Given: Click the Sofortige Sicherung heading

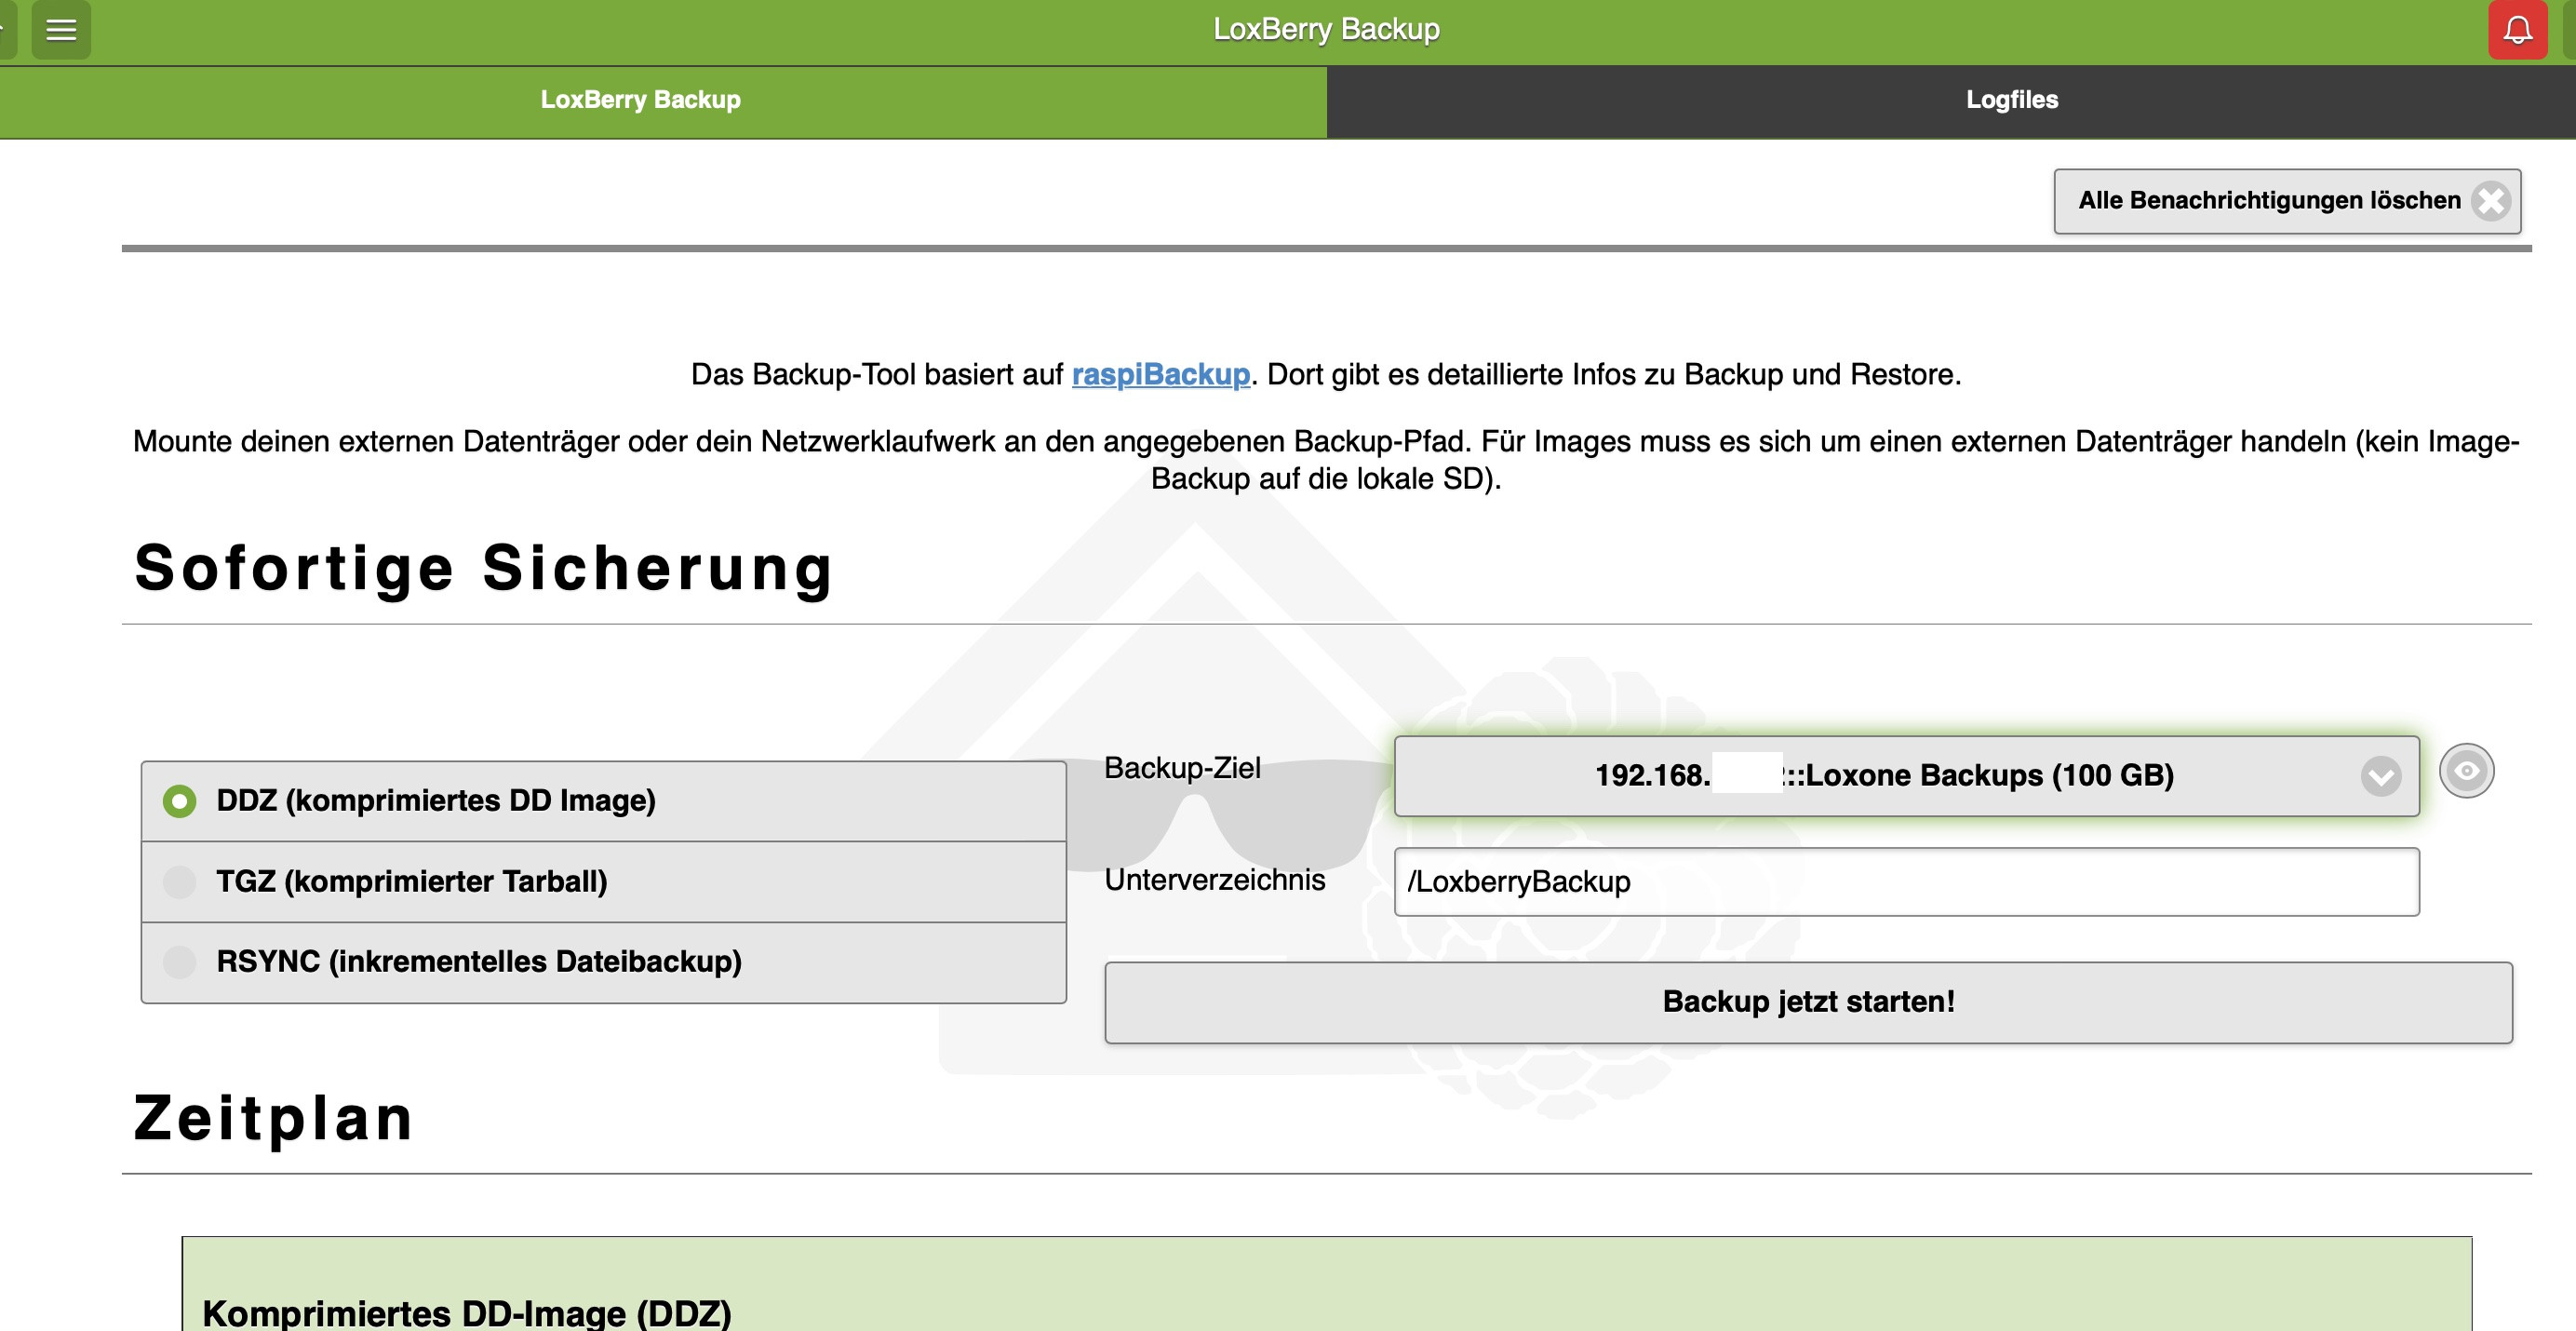Looking at the screenshot, I should [484, 568].
